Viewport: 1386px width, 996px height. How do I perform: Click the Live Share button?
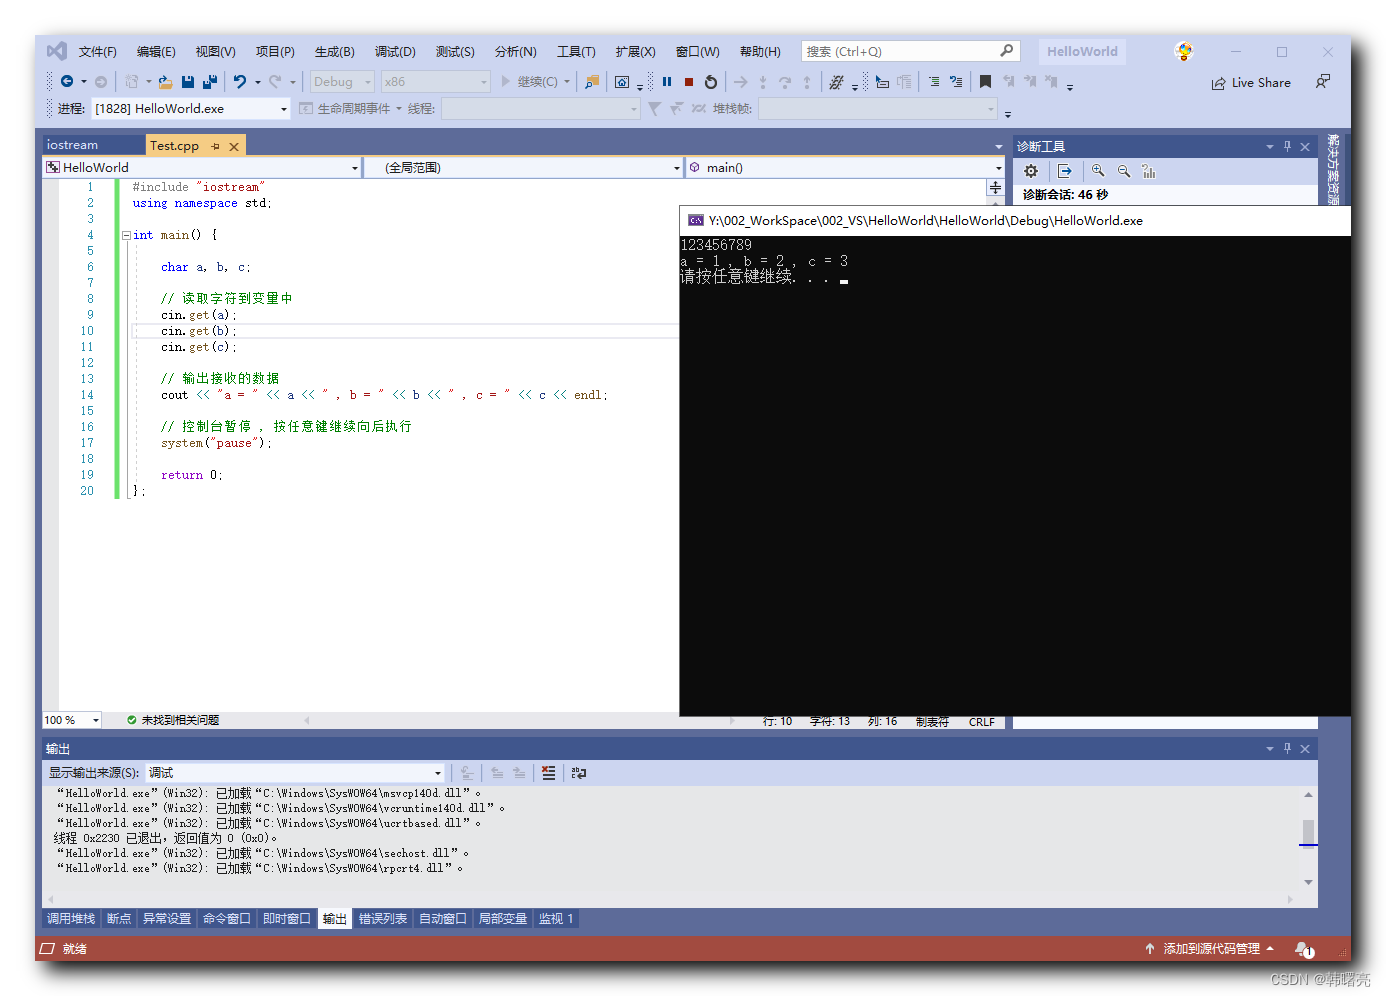(1251, 83)
